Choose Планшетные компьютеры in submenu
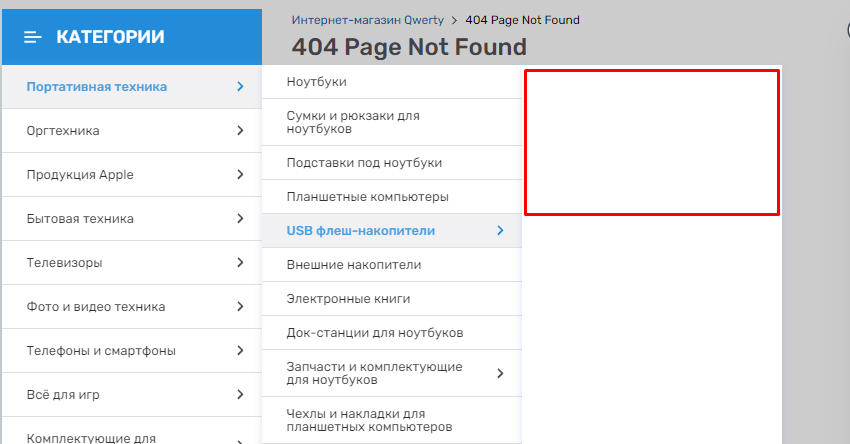Viewport: 850px width, 444px height. click(367, 197)
